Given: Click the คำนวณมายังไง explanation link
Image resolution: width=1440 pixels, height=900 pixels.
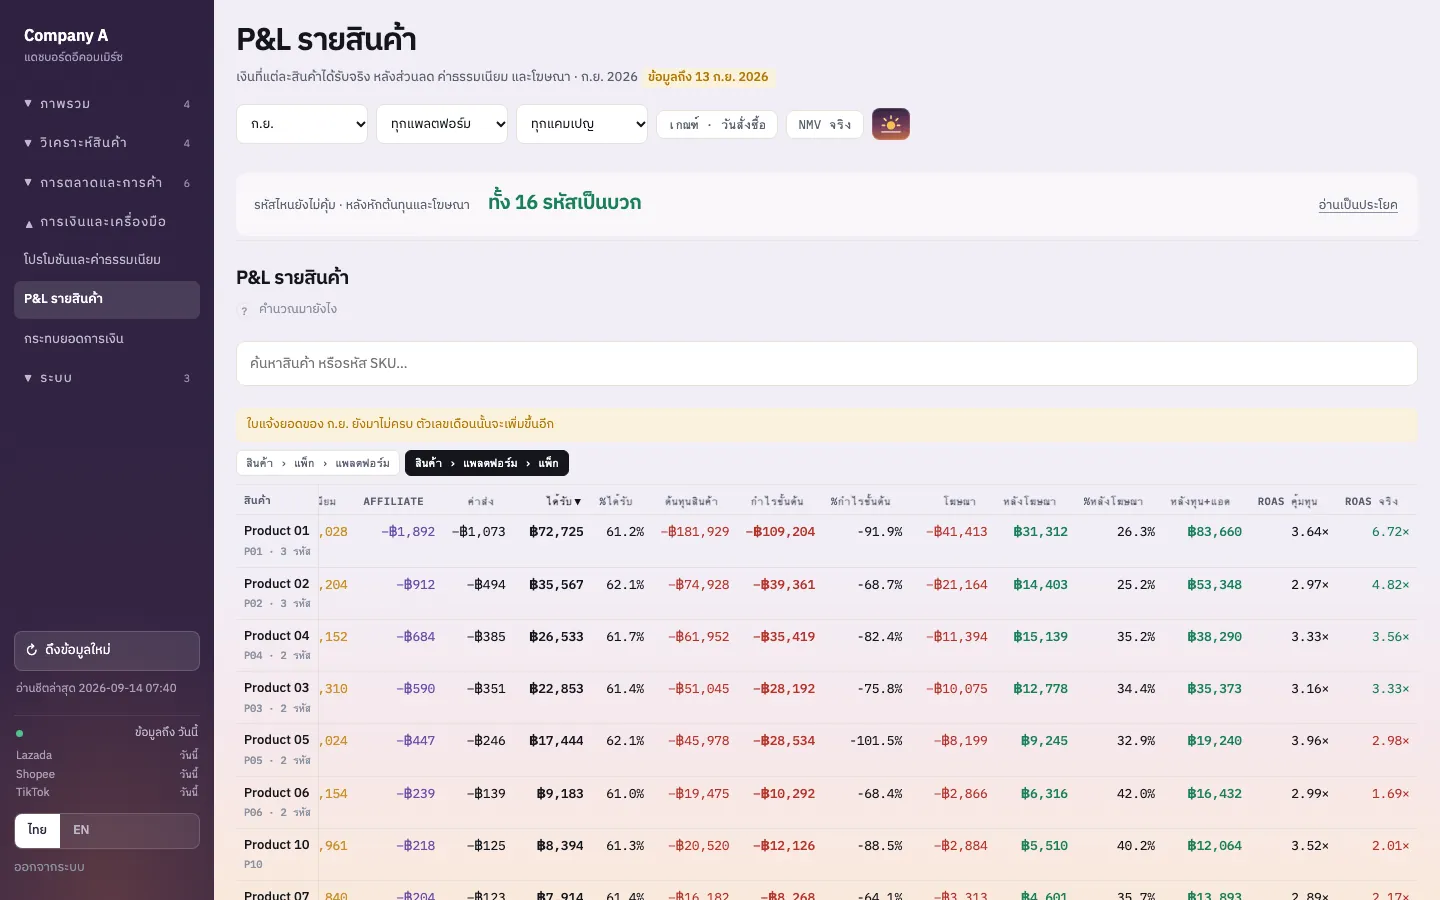Looking at the screenshot, I should click(297, 310).
